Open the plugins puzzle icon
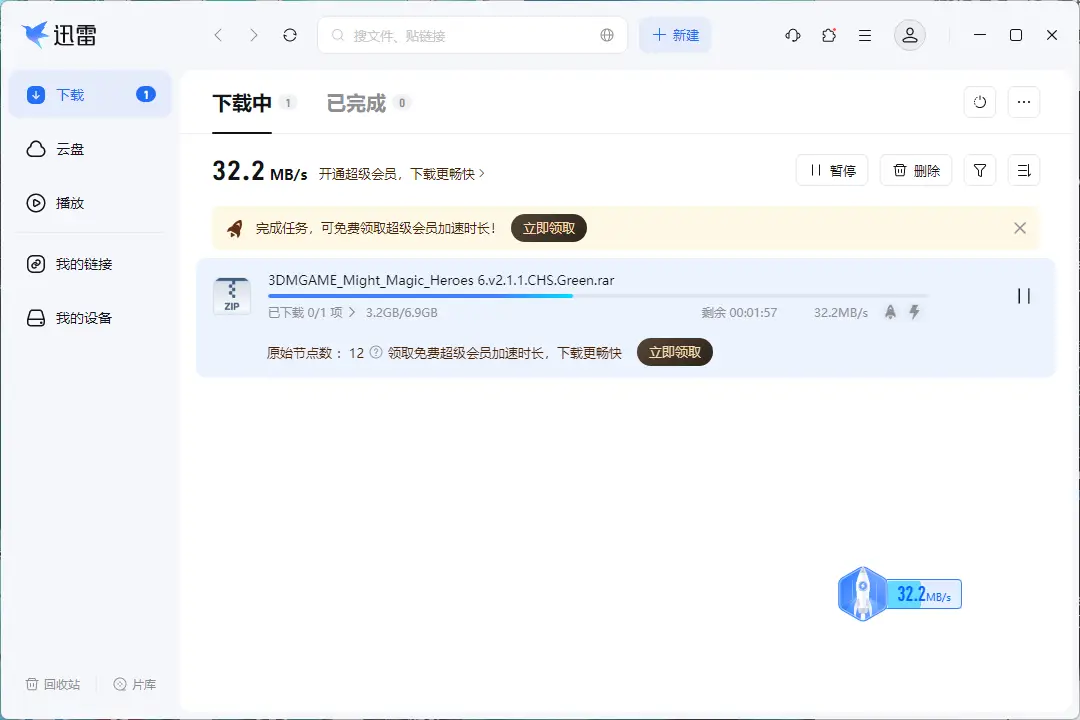 pos(829,35)
